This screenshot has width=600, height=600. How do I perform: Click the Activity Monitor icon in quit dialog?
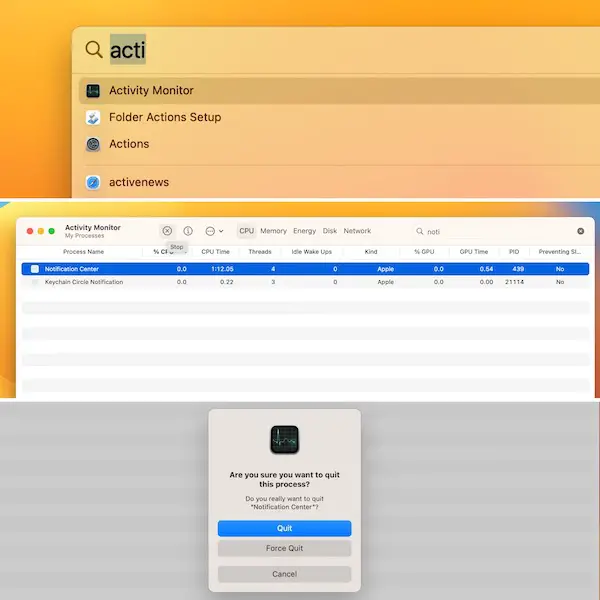point(284,440)
